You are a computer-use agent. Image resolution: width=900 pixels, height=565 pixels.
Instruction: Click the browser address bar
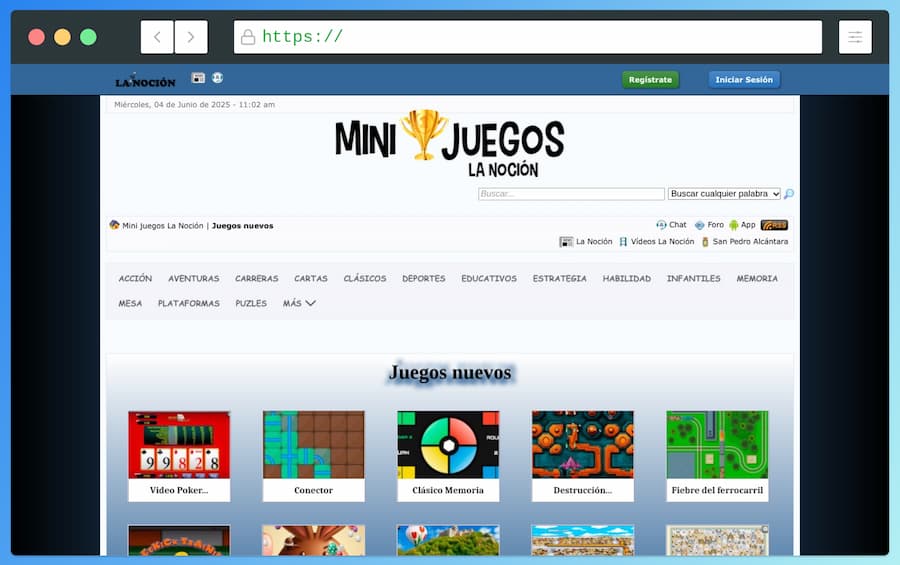click(x=527, y=37)
